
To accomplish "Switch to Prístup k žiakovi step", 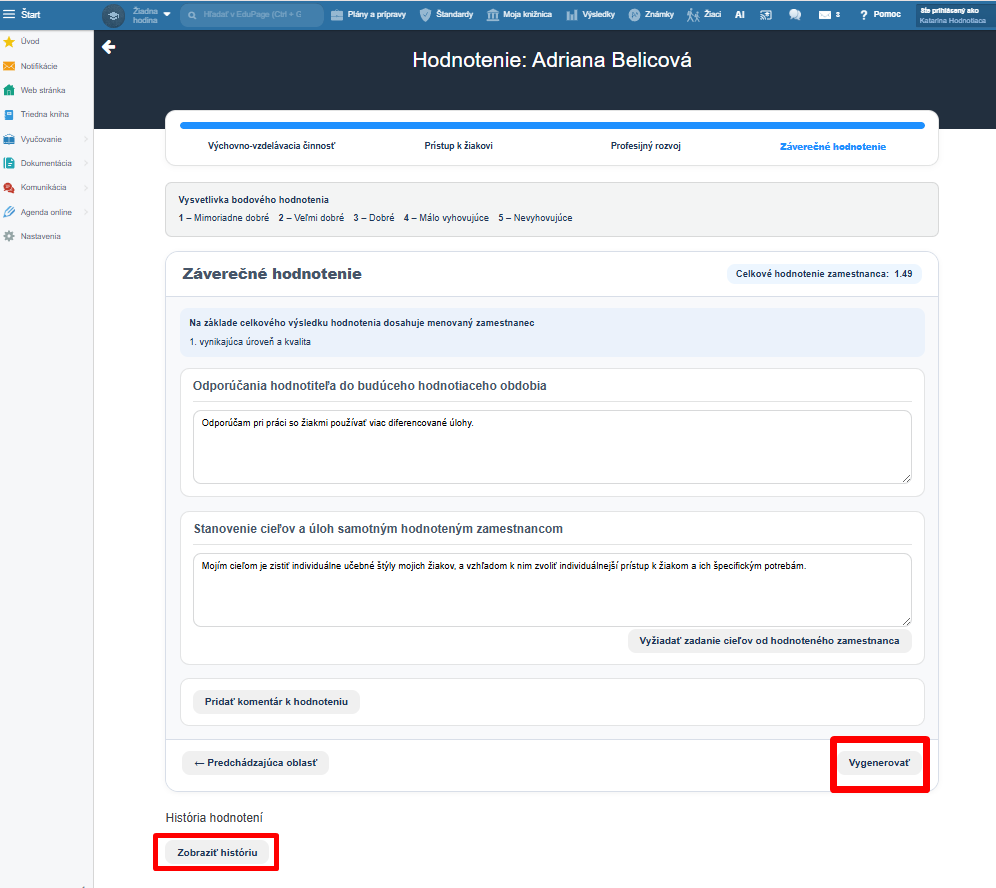I will click(458, 146).
